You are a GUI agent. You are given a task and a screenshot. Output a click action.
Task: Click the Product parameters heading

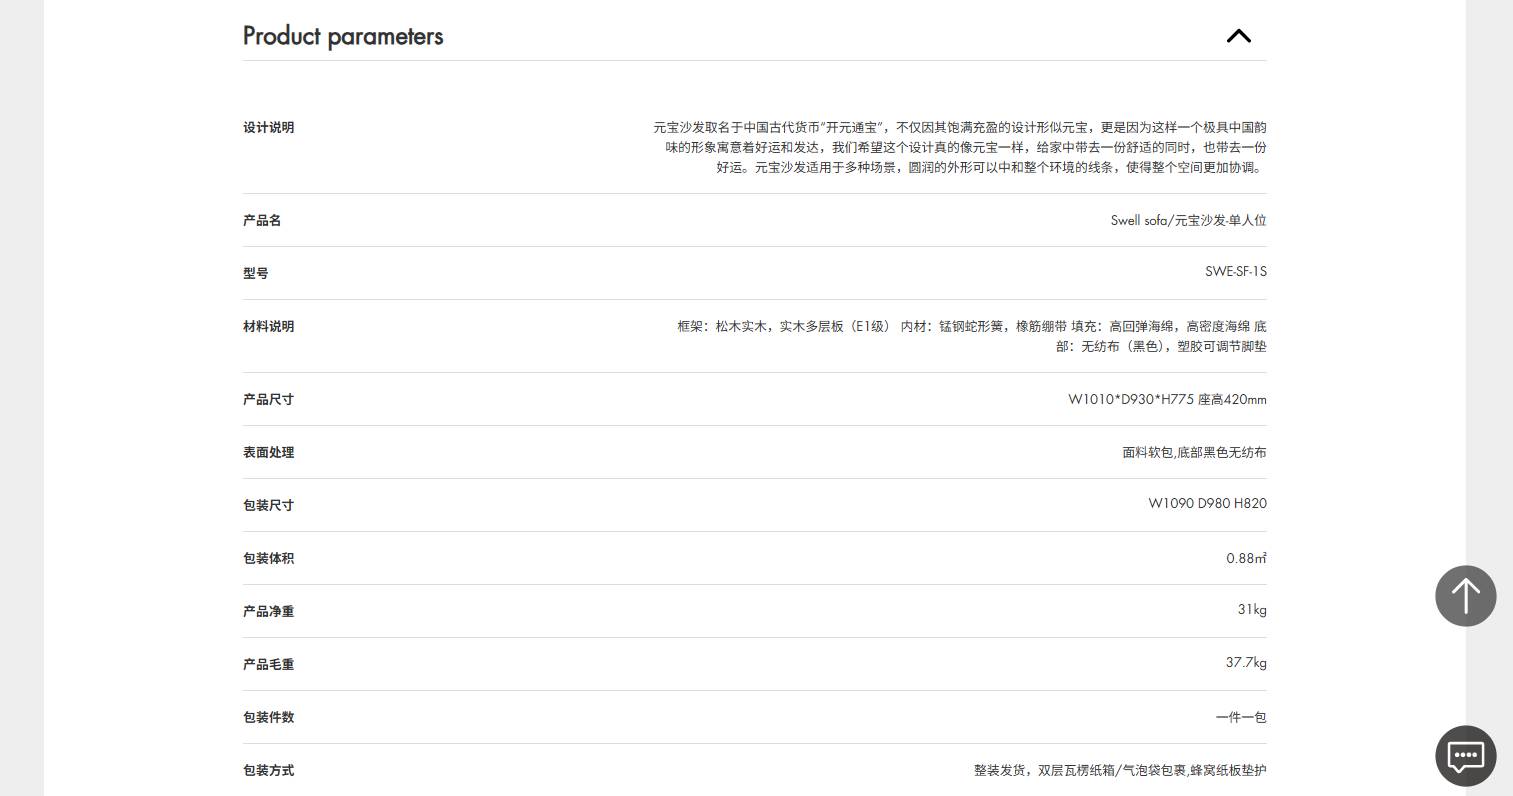coord(343,36)
